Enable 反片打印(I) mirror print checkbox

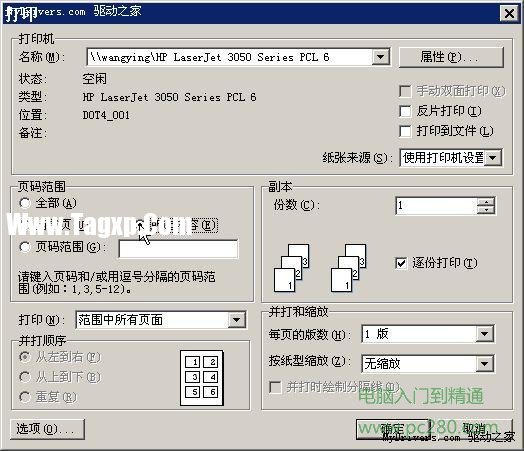pos(405,111)
